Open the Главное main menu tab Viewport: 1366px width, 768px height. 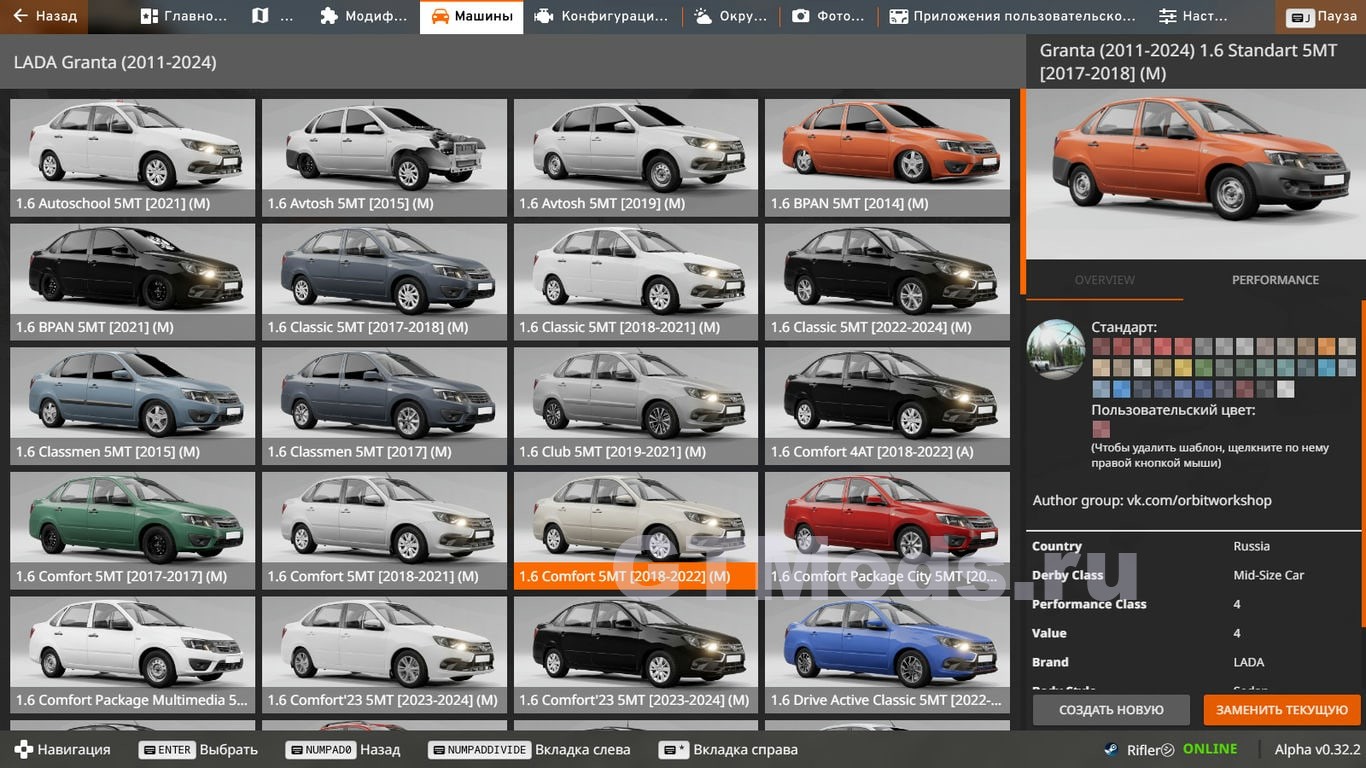tap(183, 16)
